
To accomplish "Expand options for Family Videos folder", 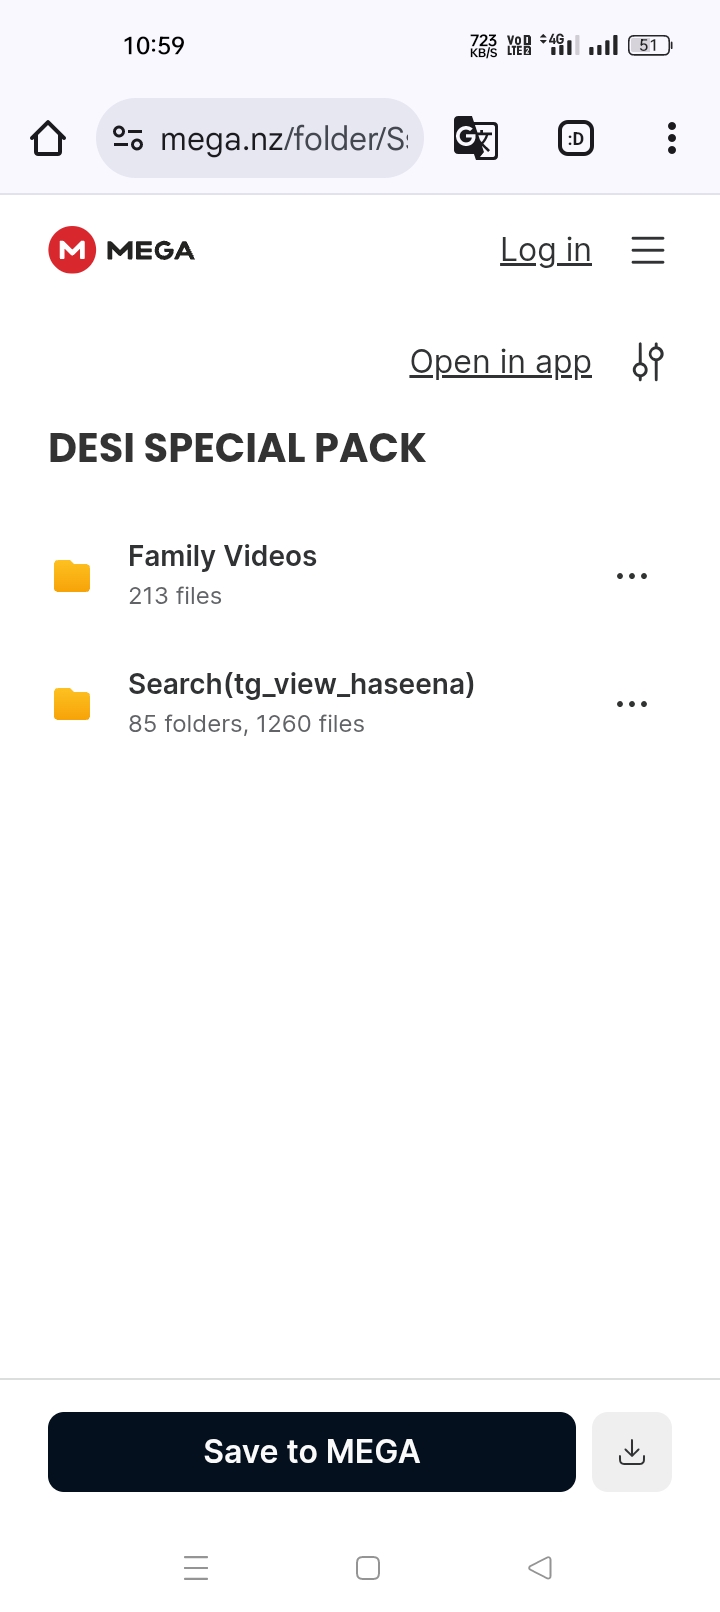I will pyautogui.click(x=632, y=576).
